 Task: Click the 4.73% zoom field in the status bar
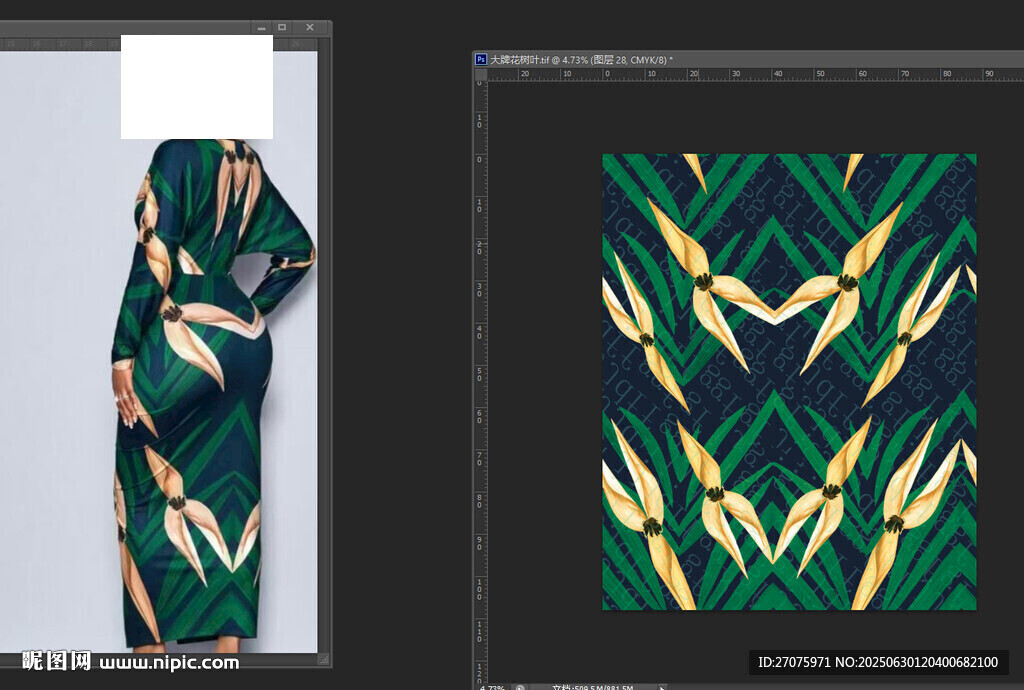(492, 687)
